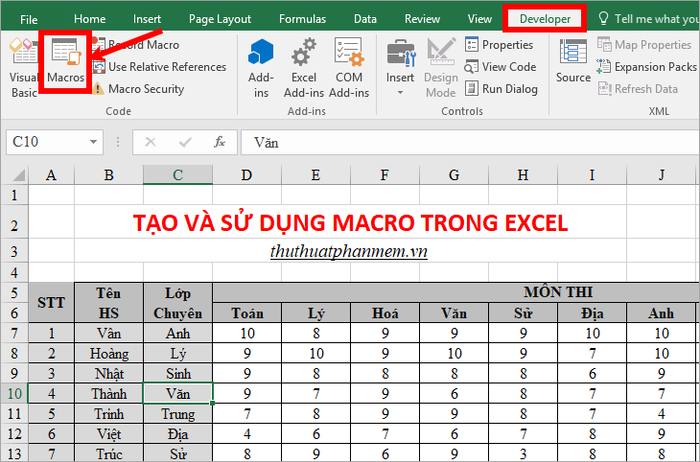
Task: Switch to the Review tab
Action: [422, 19]
